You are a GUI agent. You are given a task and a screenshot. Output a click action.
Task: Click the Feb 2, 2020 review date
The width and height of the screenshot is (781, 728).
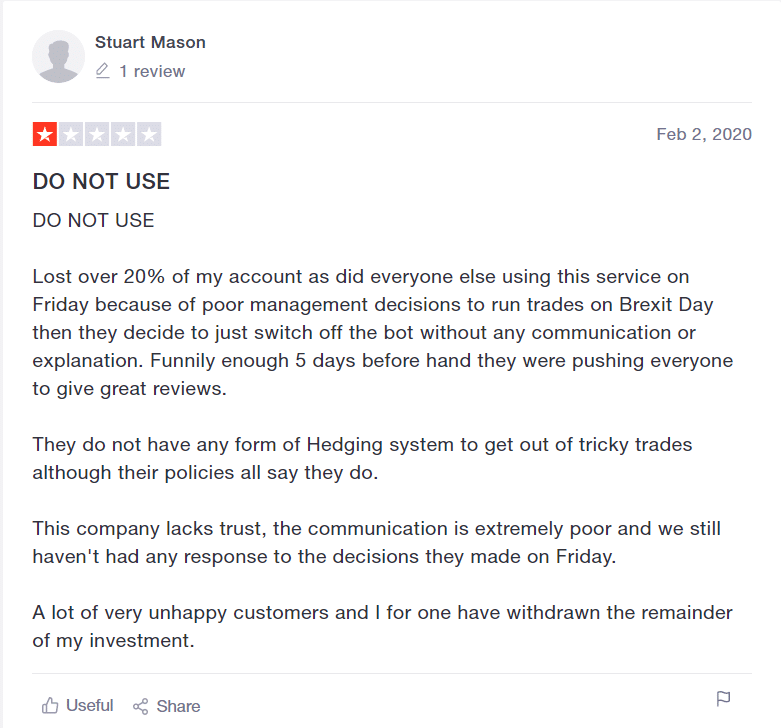pos(704,134)
